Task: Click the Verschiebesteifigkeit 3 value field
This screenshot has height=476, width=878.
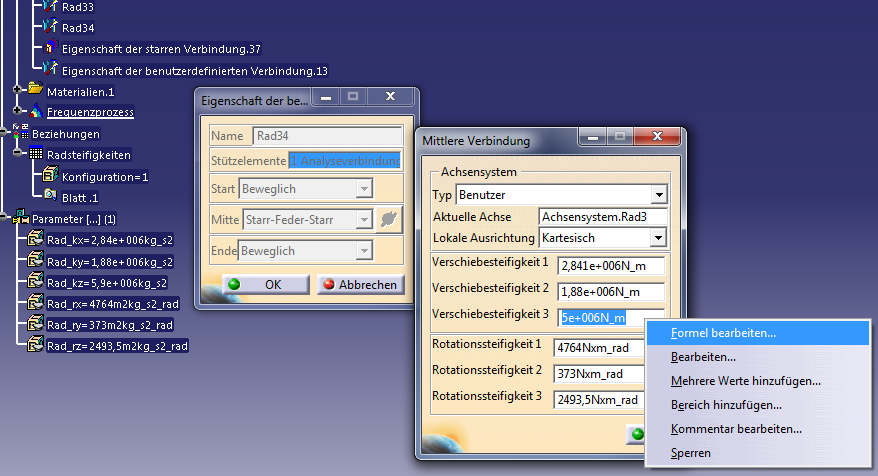Action: 611,318
